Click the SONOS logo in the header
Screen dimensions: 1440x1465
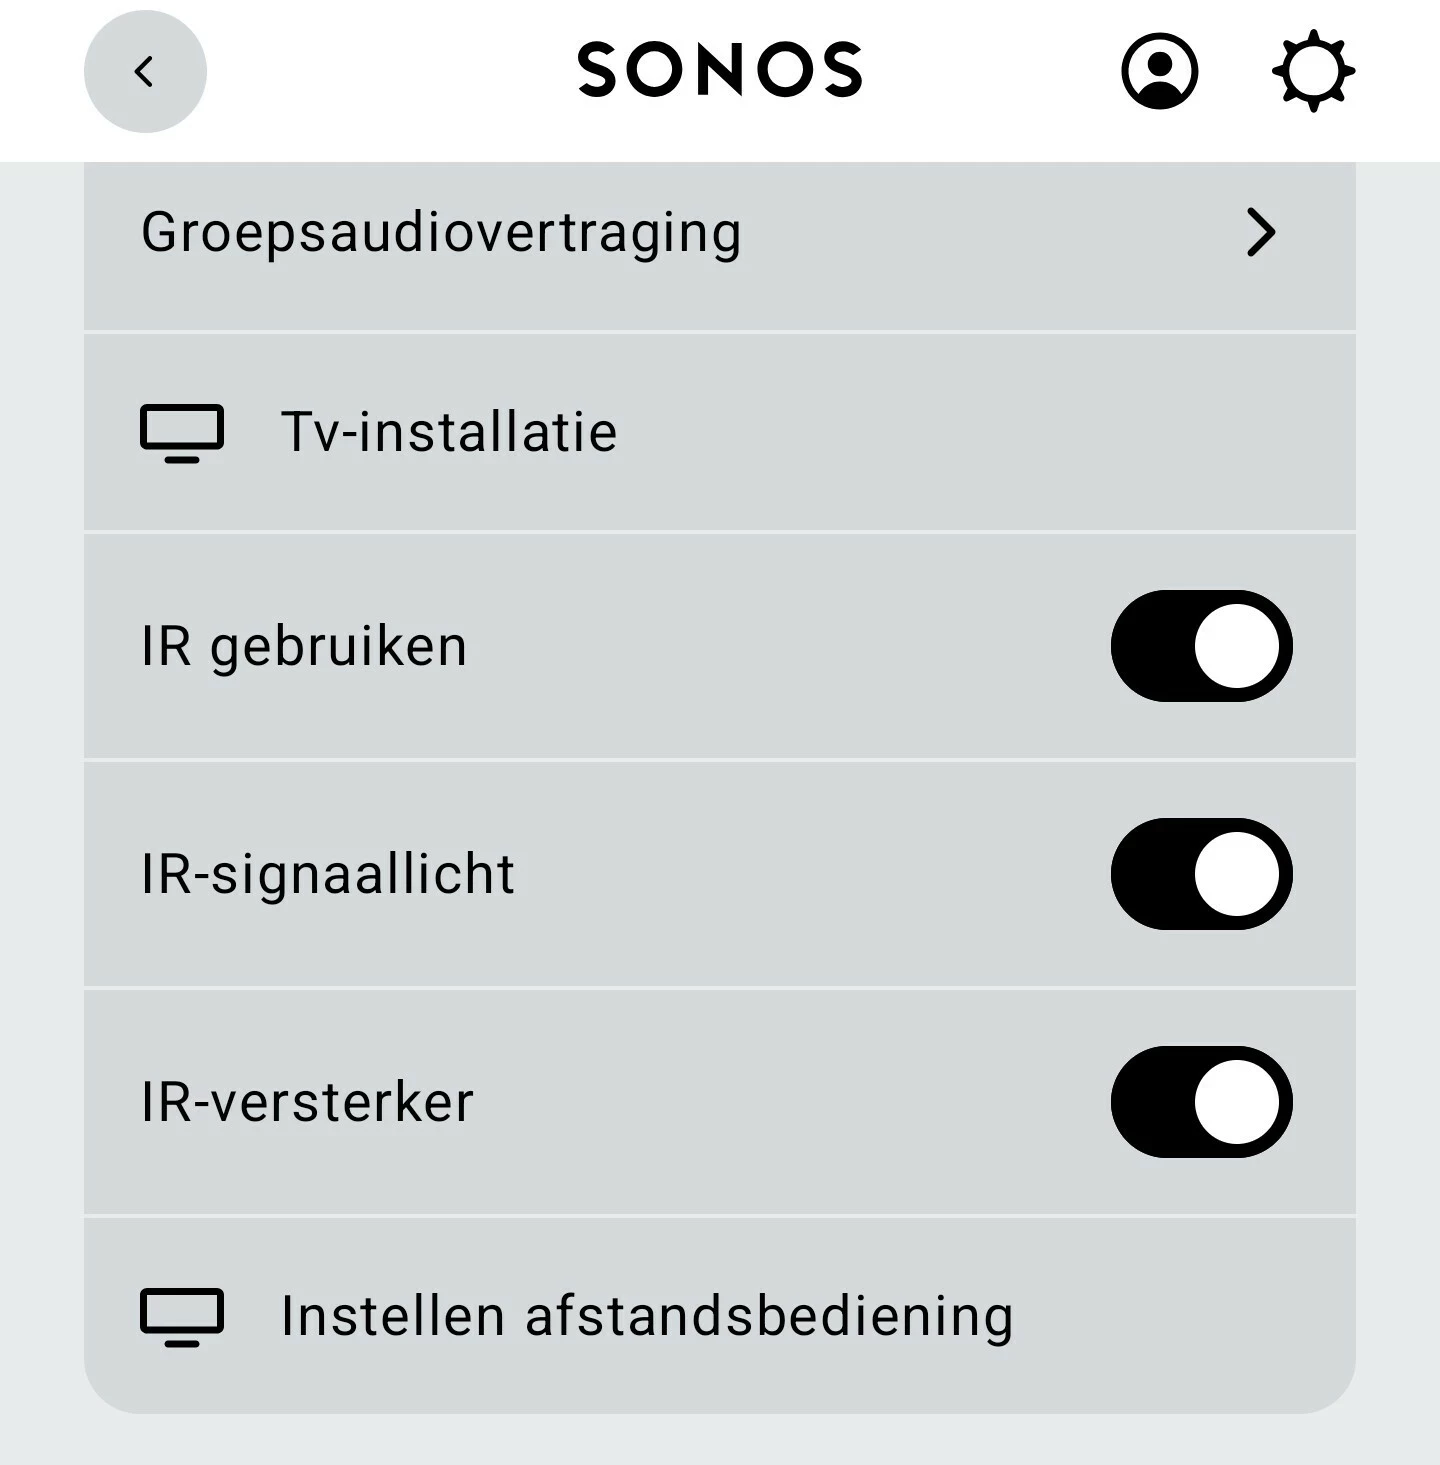coord(719,70)
